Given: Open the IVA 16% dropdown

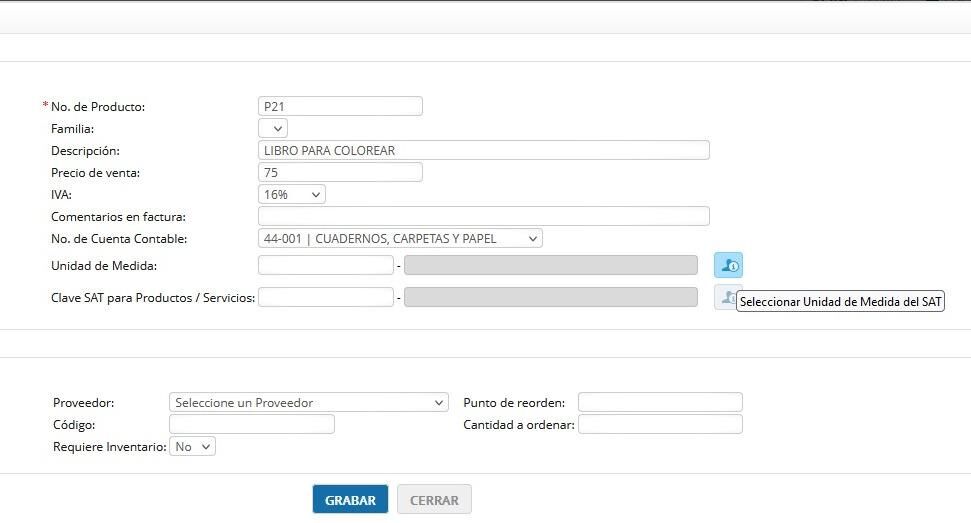Looking at the screenshot, I should (292, 194).
